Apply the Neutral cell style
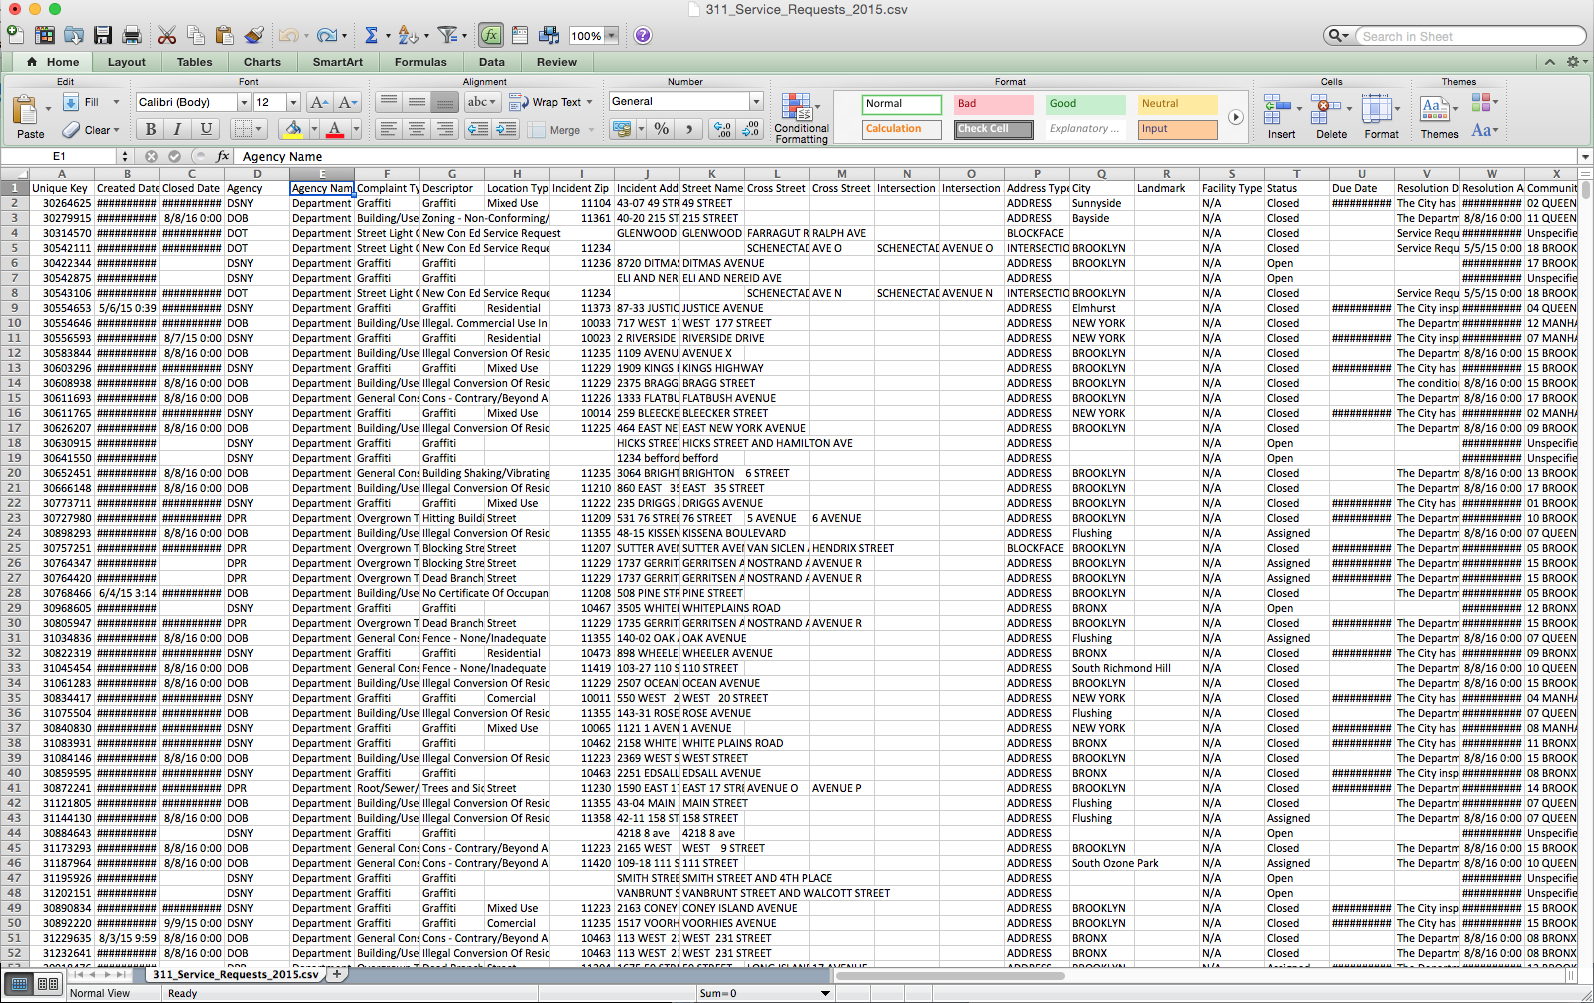 pos(1177,104)
